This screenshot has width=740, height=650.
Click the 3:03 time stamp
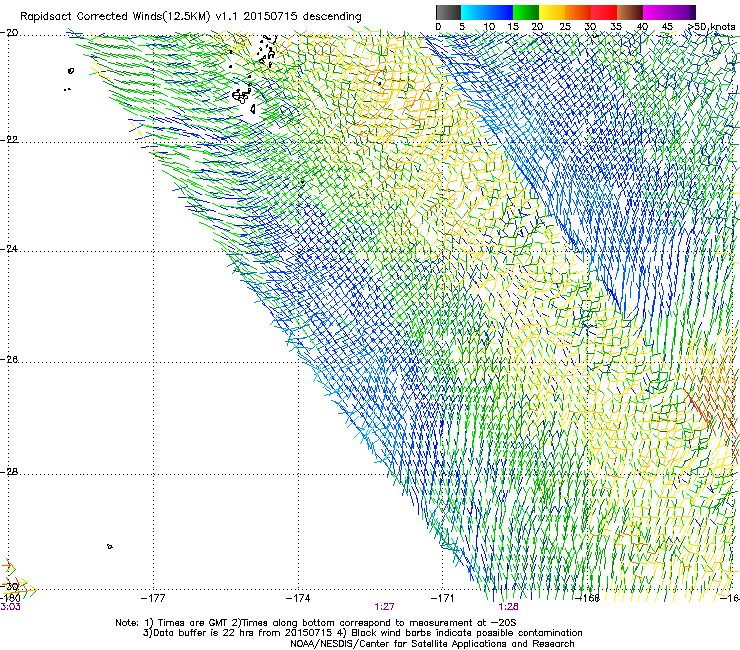click(x=10, y=607)
